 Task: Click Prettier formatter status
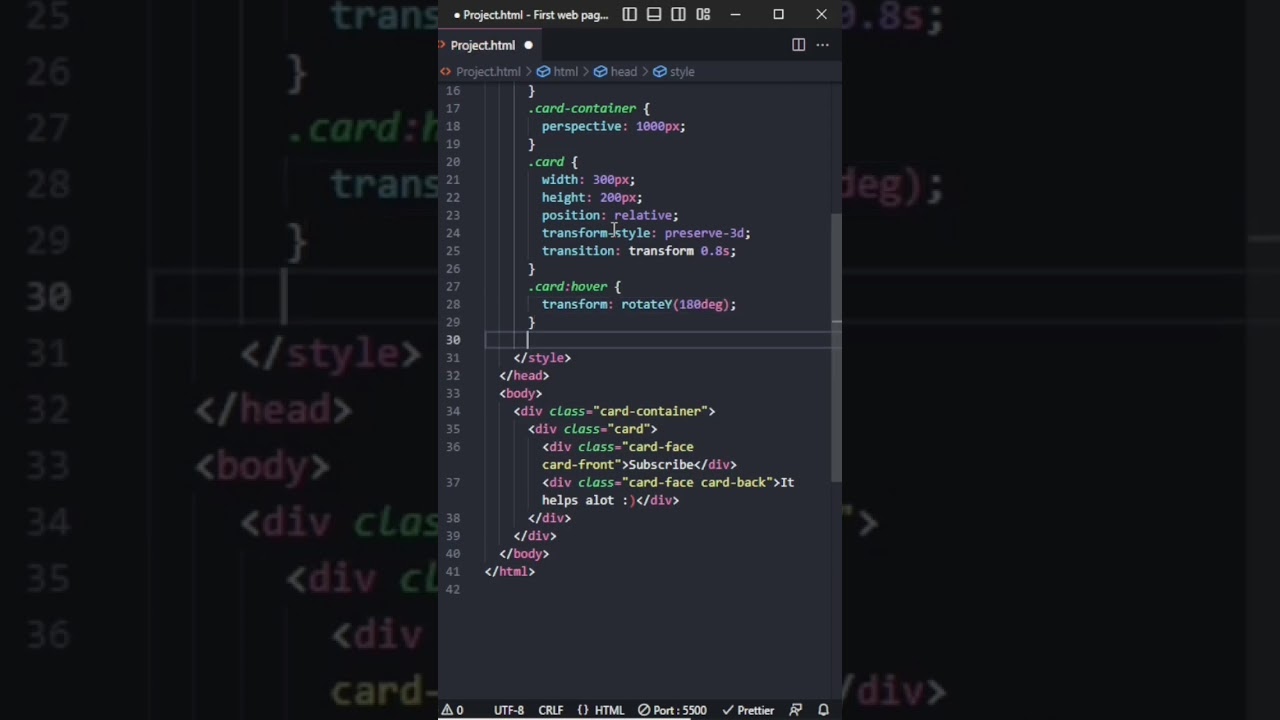[748, 710]
